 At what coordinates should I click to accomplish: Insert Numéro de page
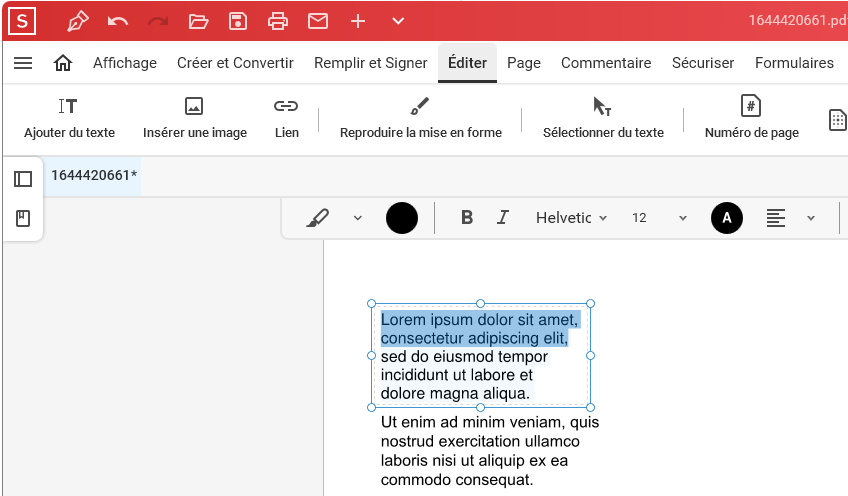[x=752, y=118]
